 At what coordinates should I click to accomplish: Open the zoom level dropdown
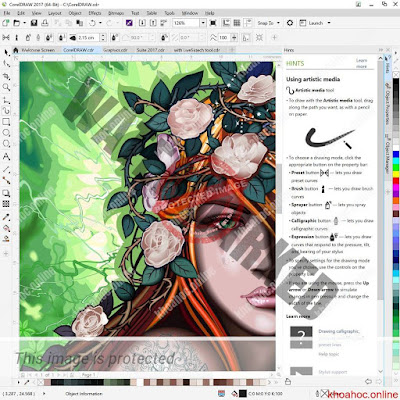203,23
